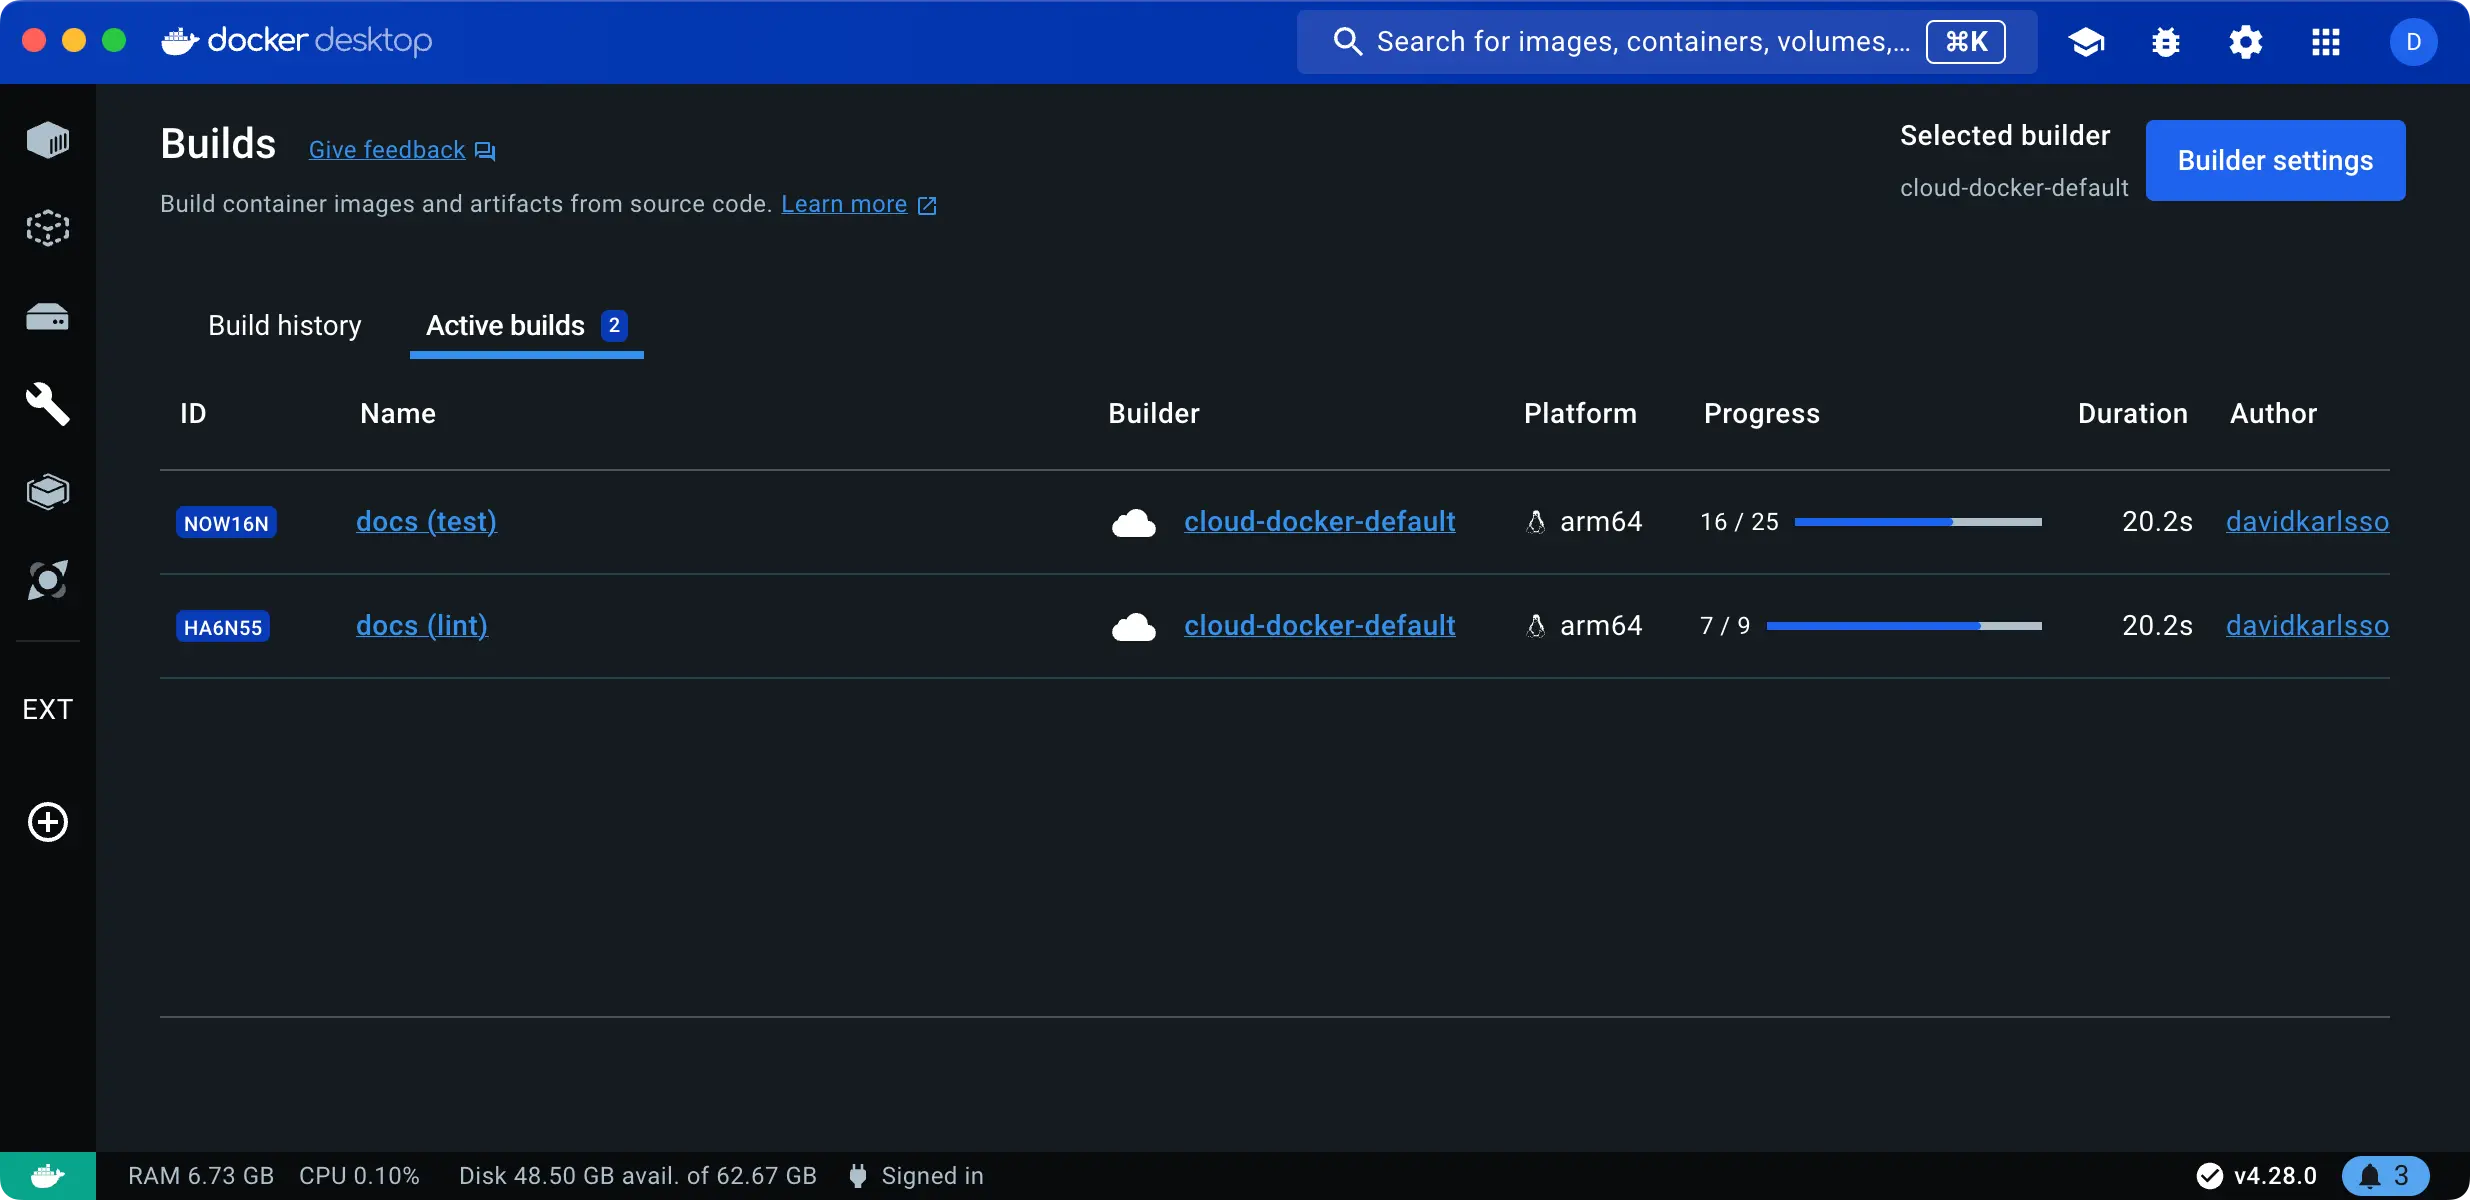Report a bug via the bug icon
Image resolution: width=2470 pixels, height=1200 pixels.
[x=2166, y=42]
